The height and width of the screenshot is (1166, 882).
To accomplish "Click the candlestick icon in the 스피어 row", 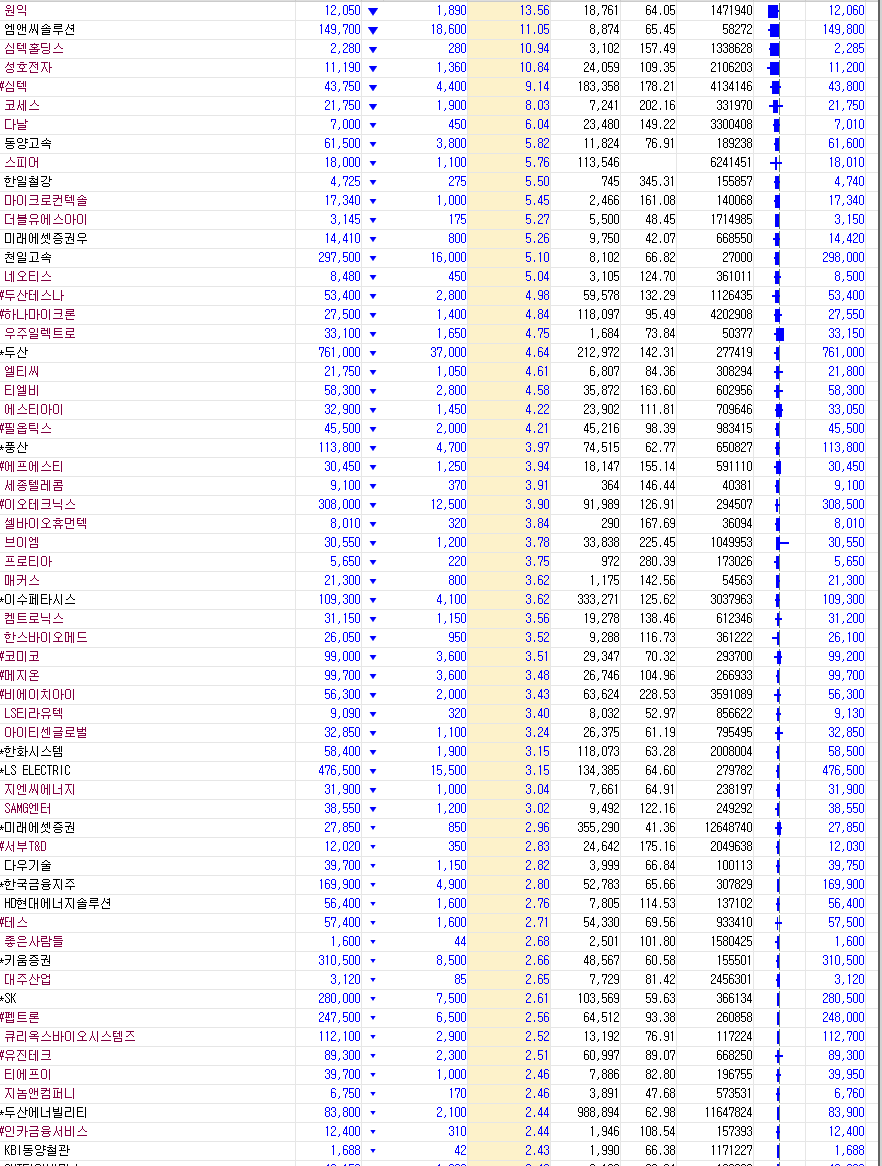I will [776, 163].
